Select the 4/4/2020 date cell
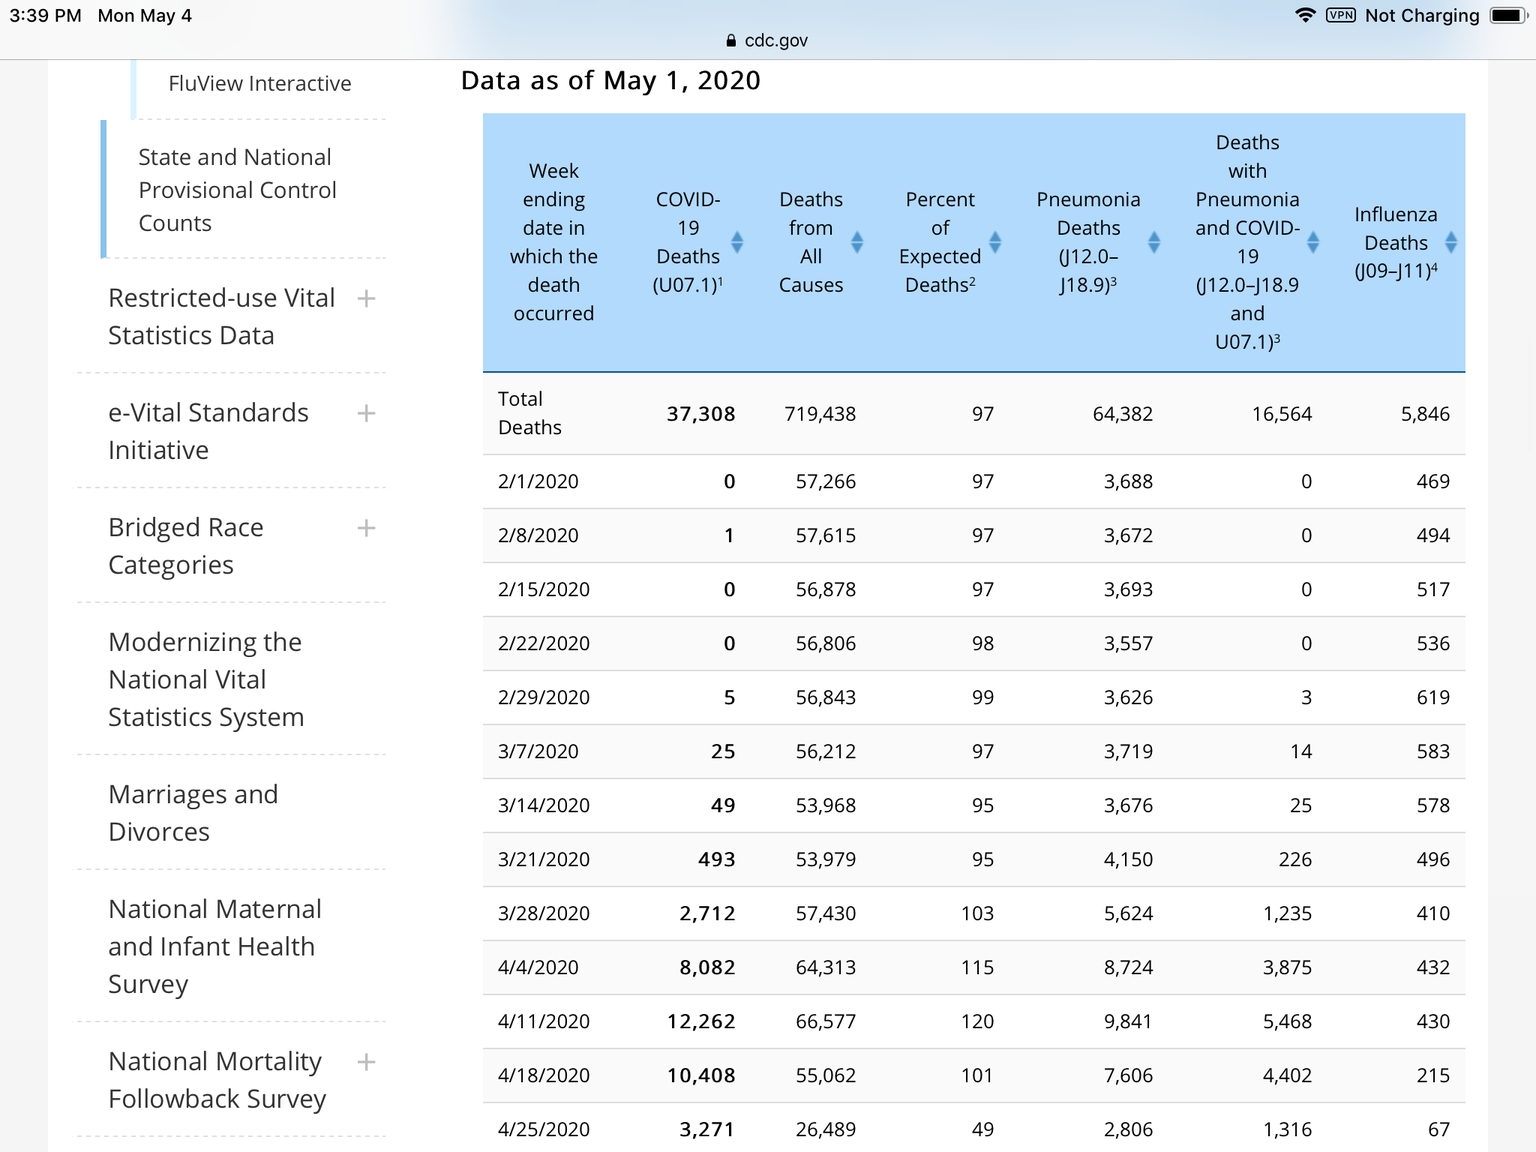Image resolution: width=1536 pixels, height=1152 pixels. point(538,968)
